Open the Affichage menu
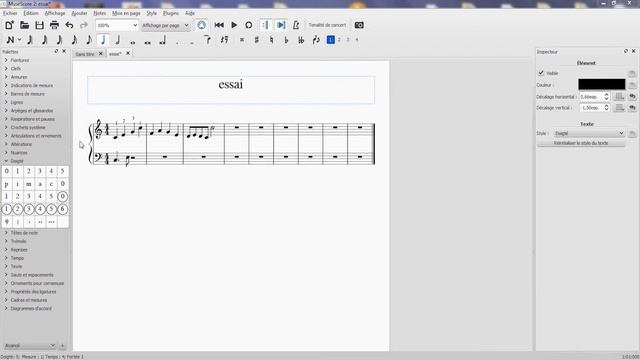 (55, 13)
